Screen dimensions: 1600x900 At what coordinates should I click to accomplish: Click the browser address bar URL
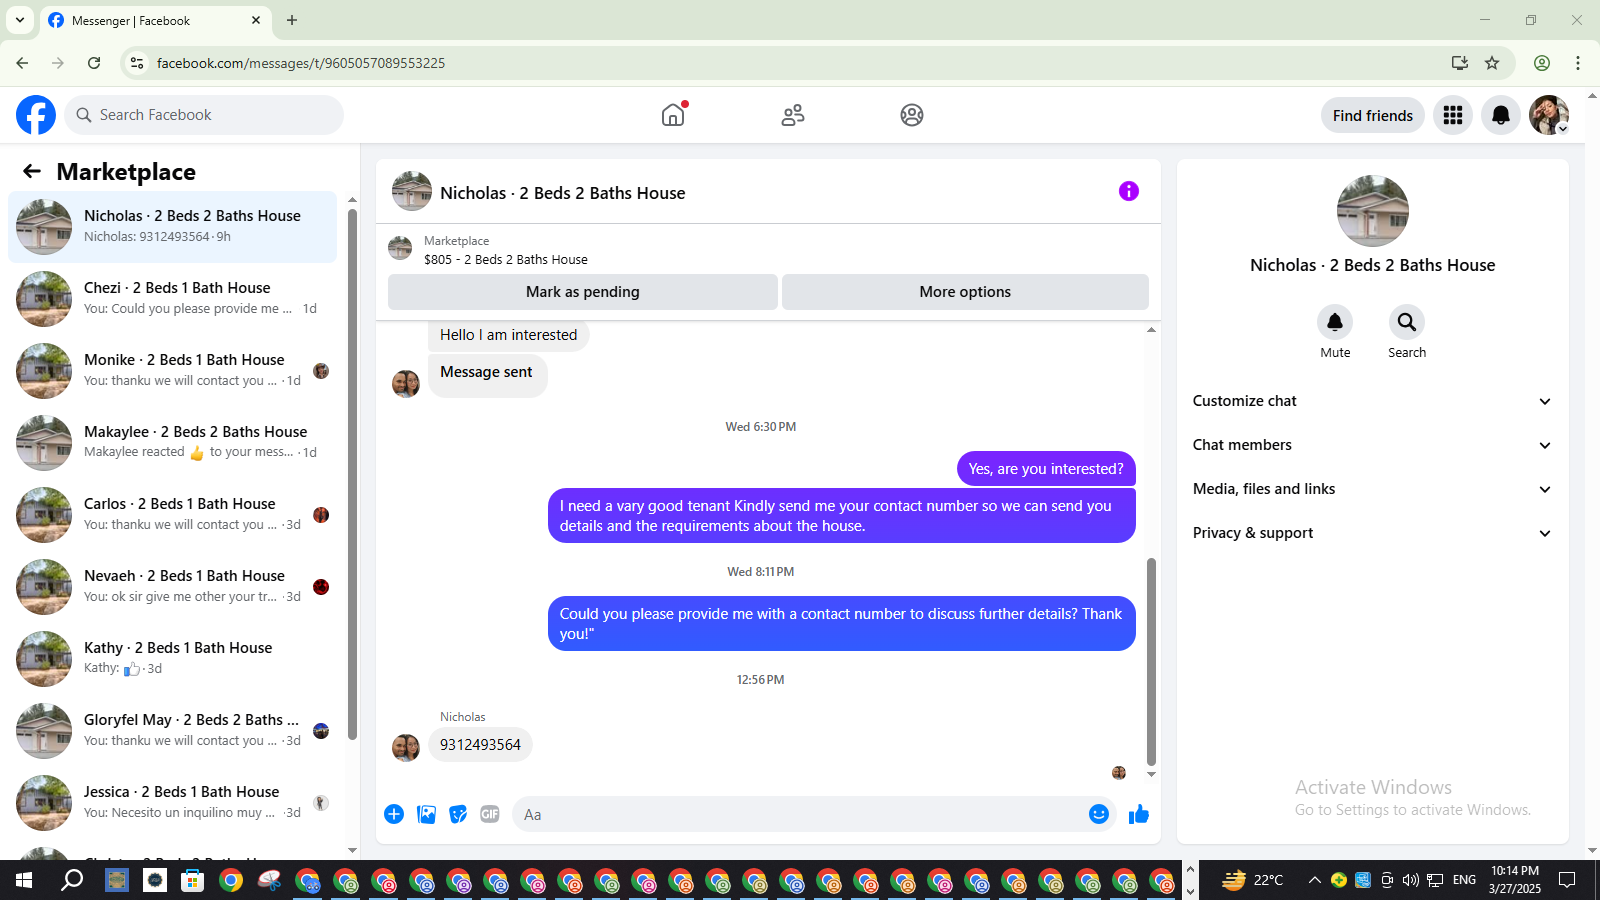[301, 63]
